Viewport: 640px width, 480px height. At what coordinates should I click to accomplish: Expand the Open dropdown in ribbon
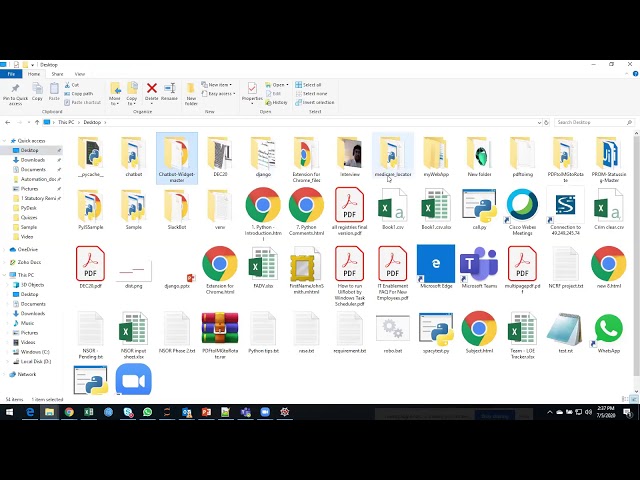coord(277,85)
